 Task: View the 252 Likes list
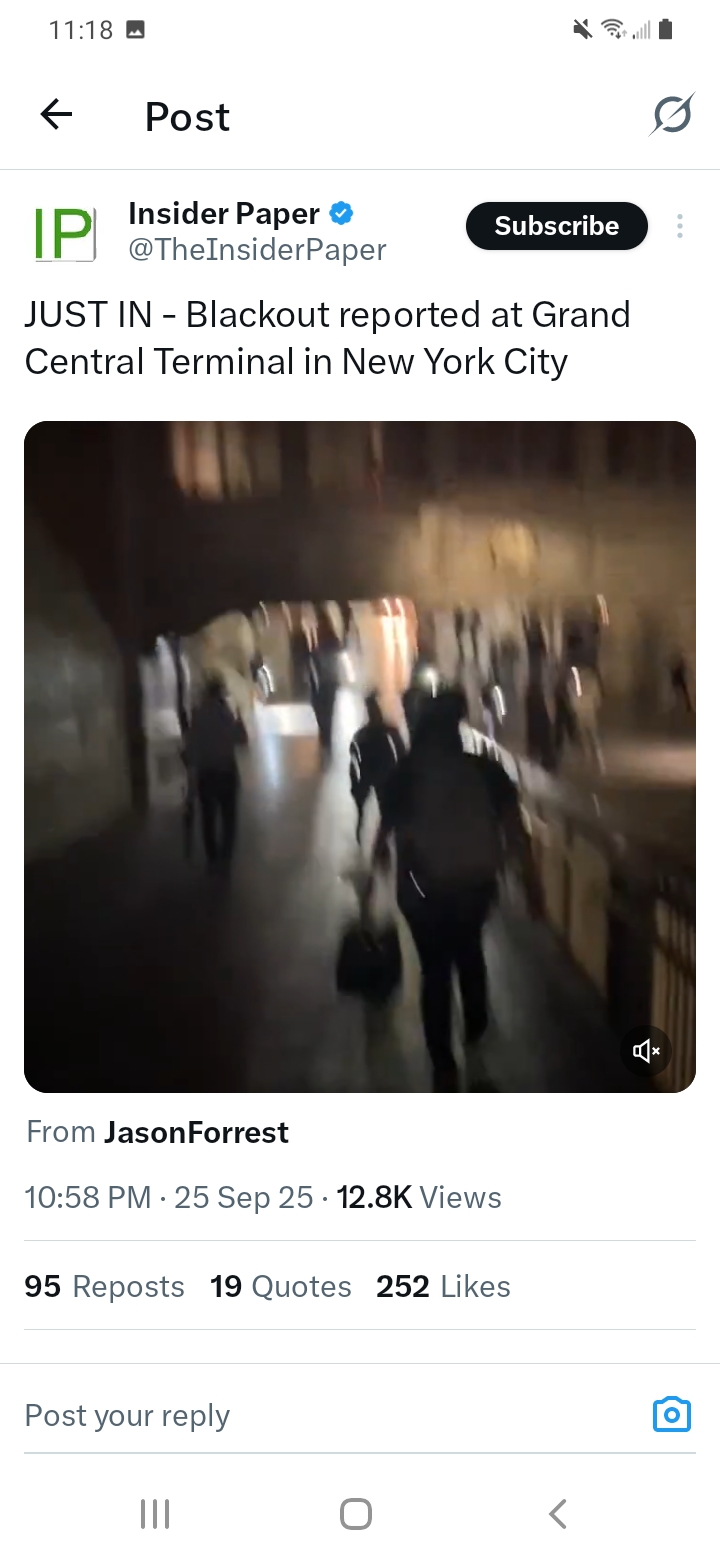coord(443,1286)
